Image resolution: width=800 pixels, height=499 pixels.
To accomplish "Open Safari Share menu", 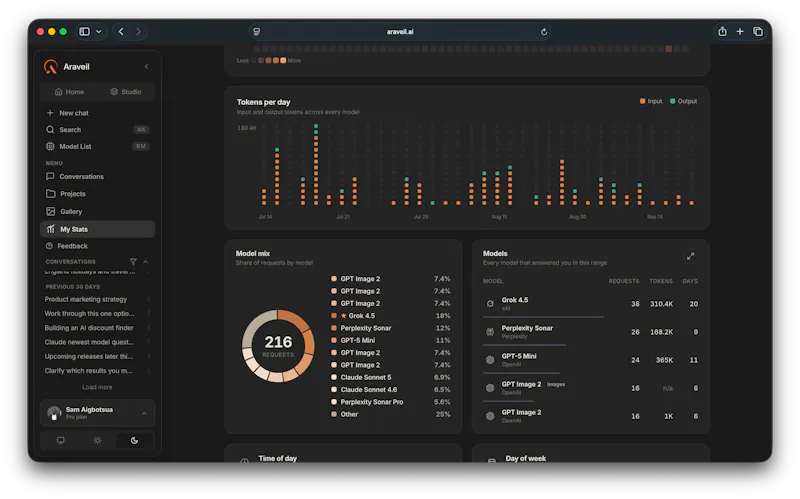I will click(722, 32).
